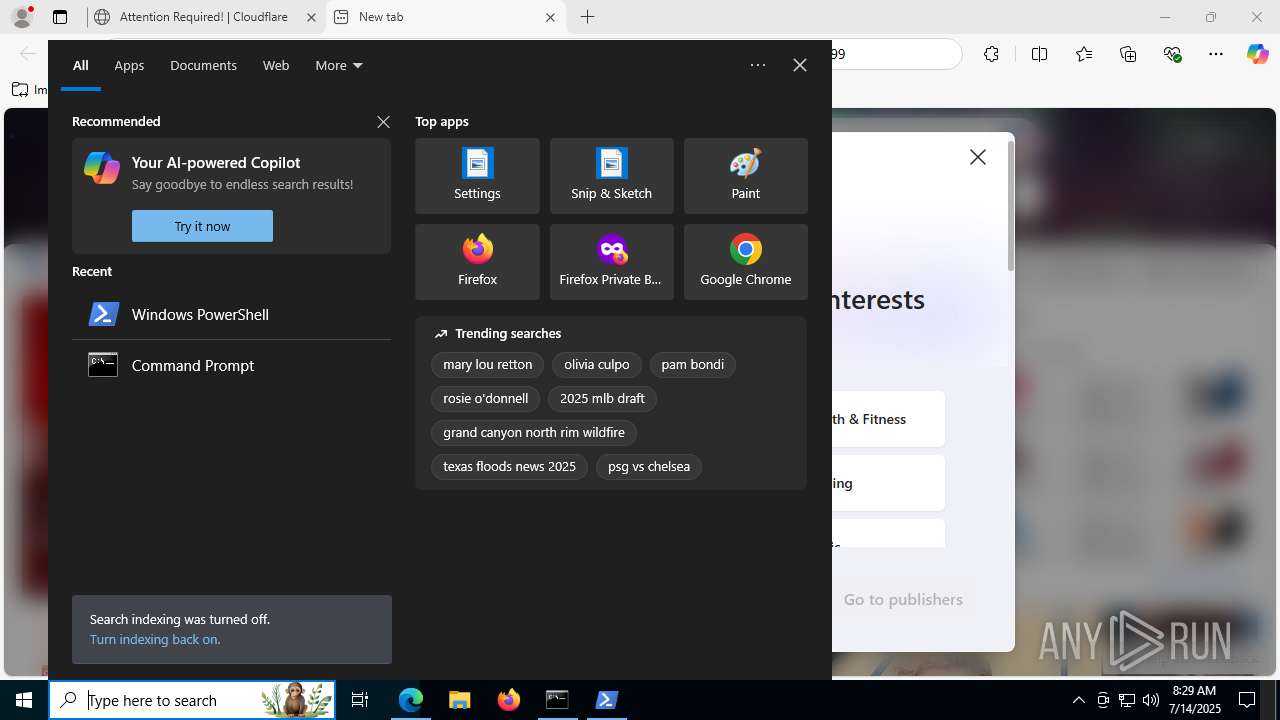Open Copilot sidebar in Edge
The image size is (1280, 720).
pyautogui.click(x=1257, y=54)
